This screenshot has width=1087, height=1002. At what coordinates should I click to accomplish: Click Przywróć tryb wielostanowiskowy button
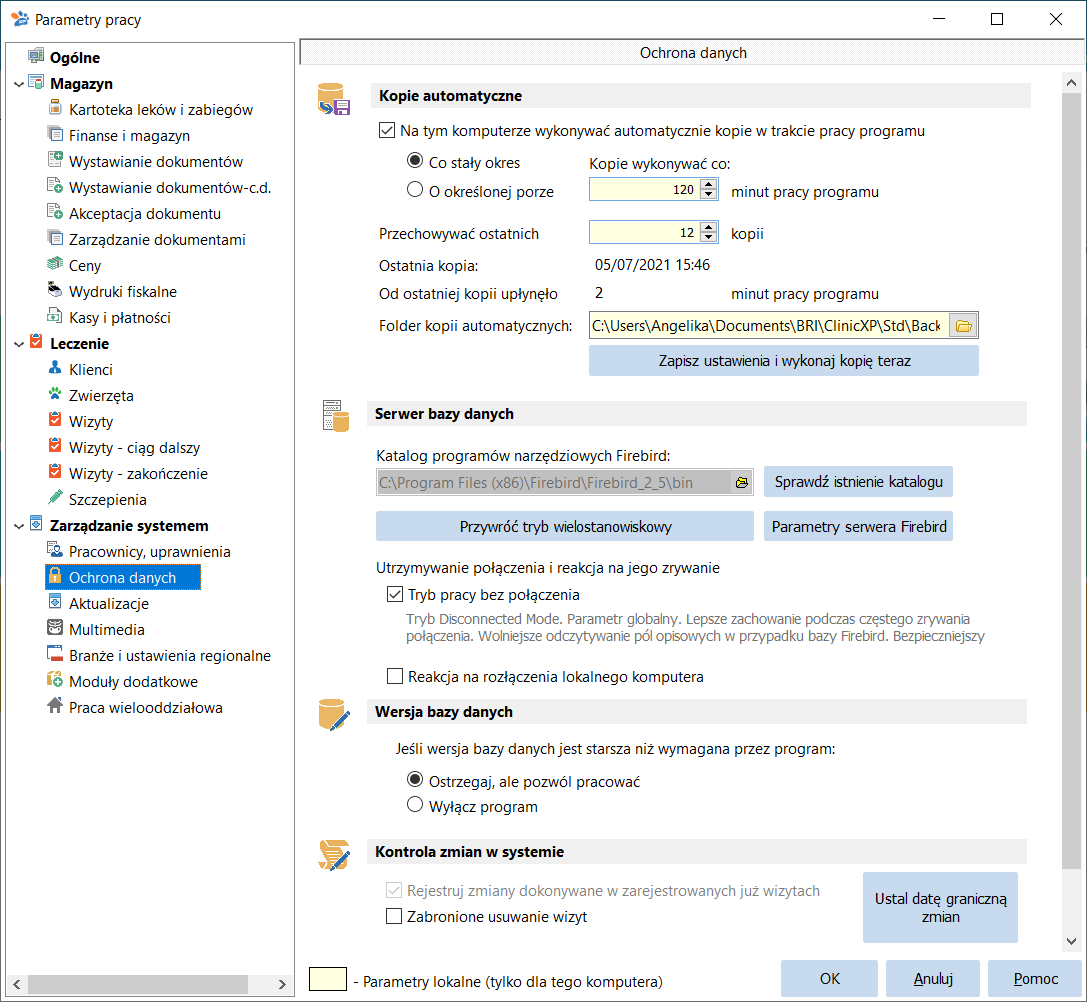[x=565, y=526]
